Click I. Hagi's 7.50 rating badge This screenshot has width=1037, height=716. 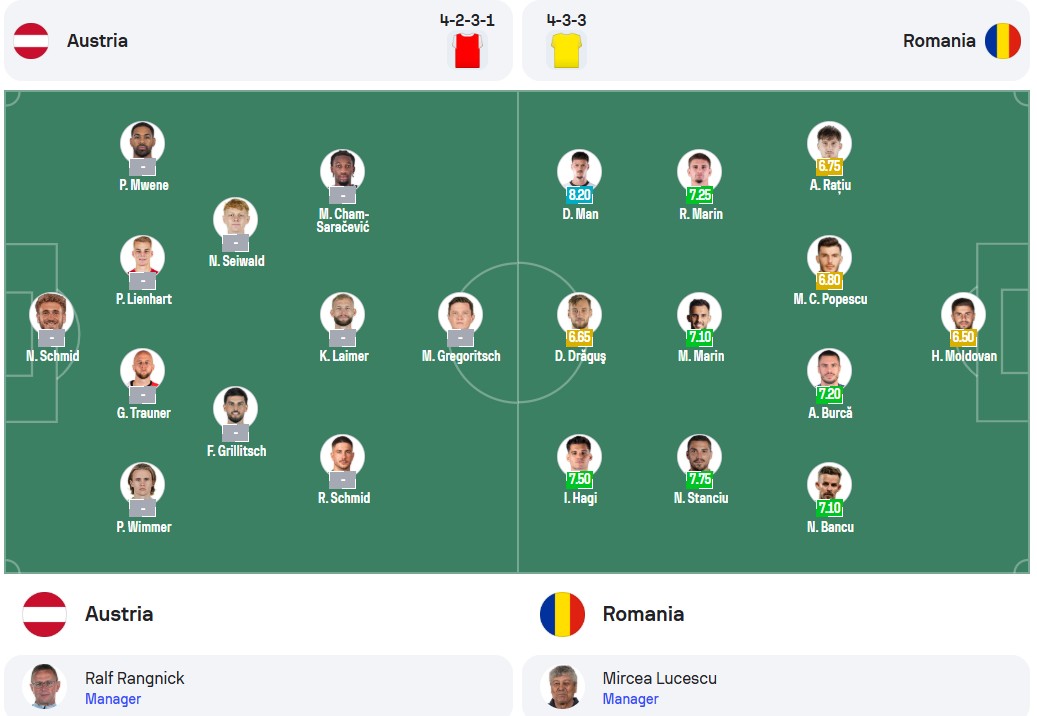pos(579,479)
